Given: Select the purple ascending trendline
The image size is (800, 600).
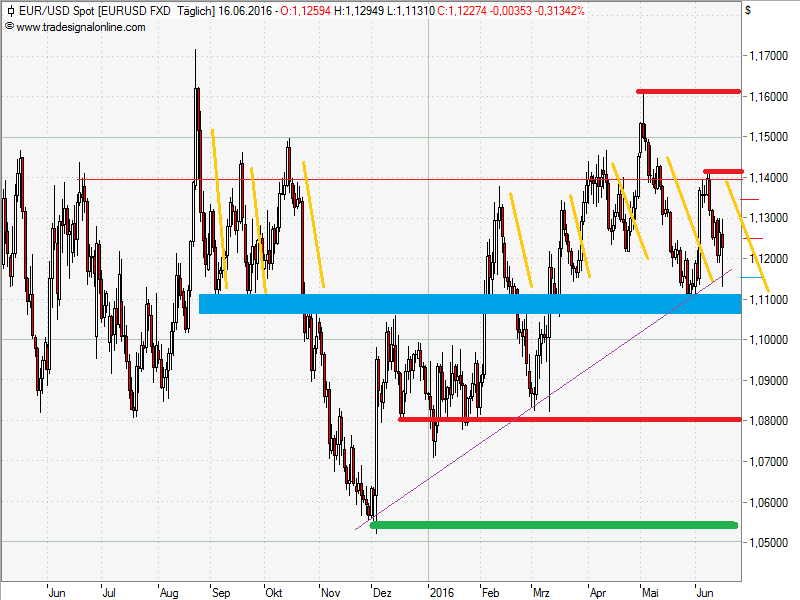Looking at the screenshot, I should point(544,399).
